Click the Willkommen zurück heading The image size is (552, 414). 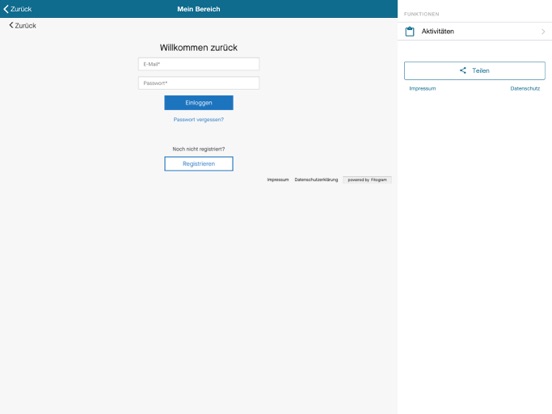pos(199,48)
